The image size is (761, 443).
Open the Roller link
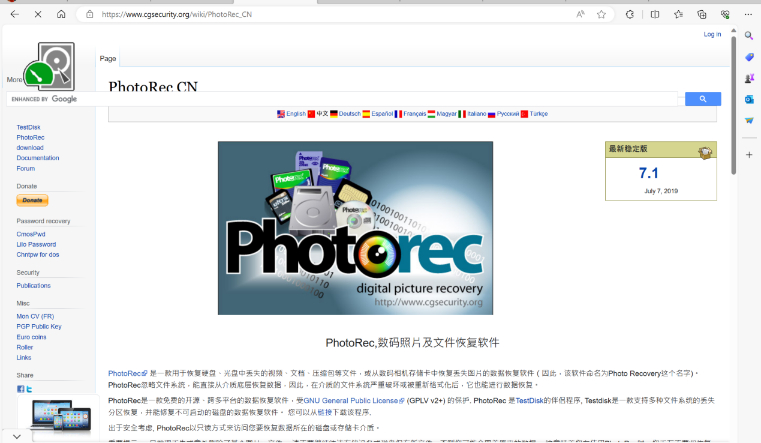[25, 347]
